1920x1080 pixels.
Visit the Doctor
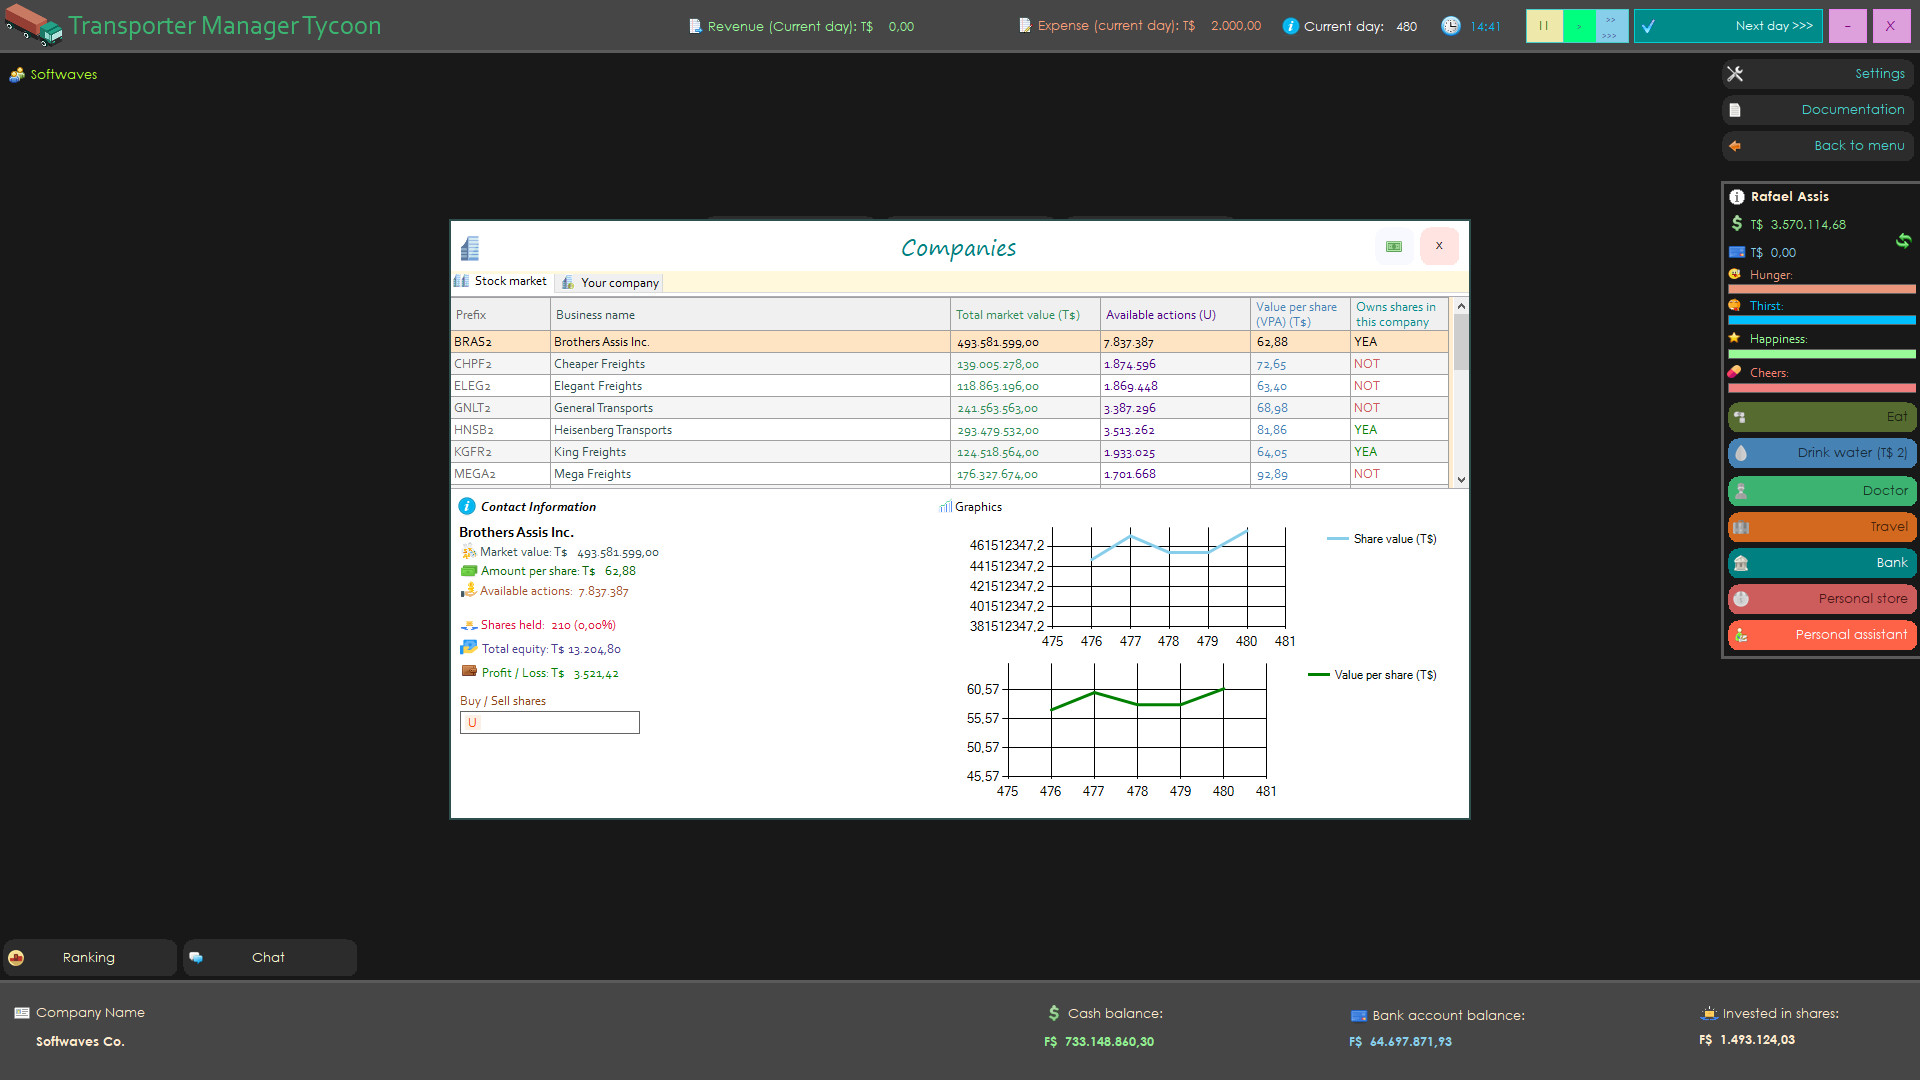click(1820, 490)
